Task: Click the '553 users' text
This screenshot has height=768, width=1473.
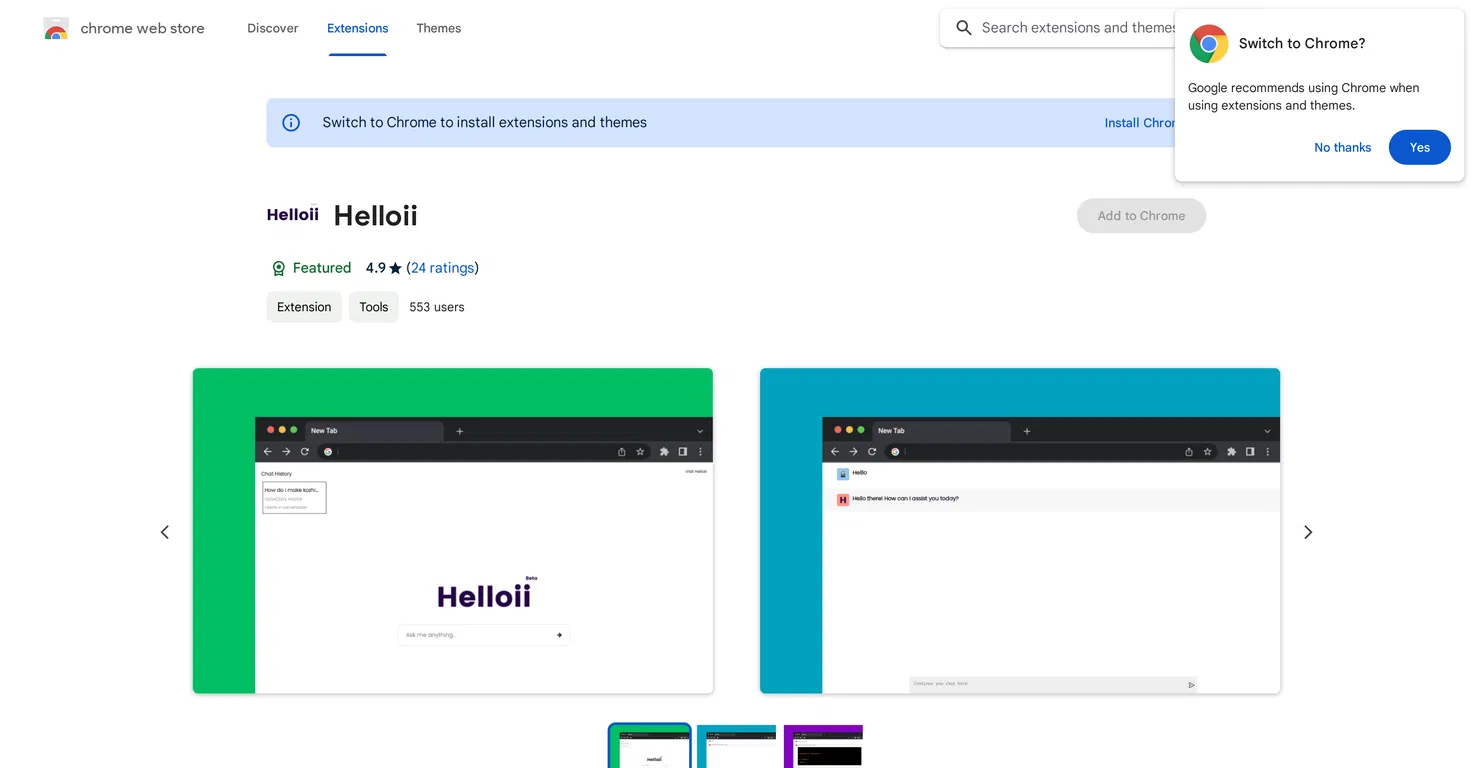Action: [437, 307]
